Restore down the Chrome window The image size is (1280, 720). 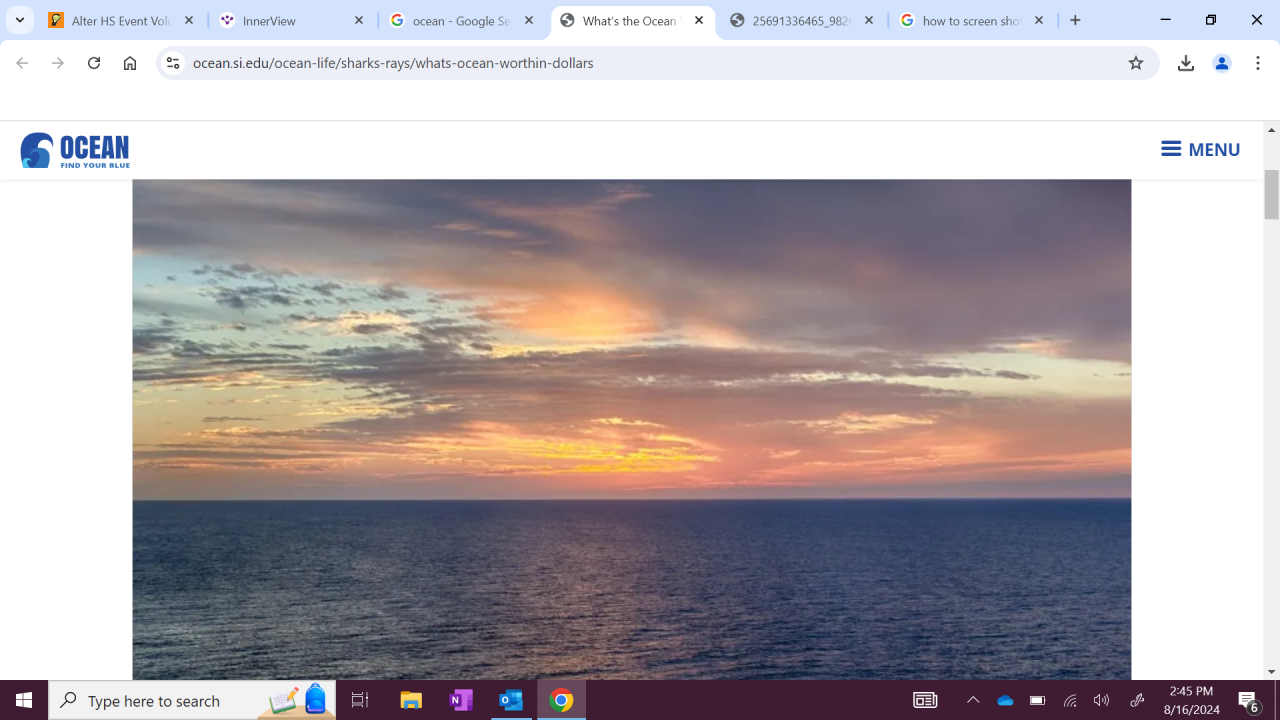[x=1211, y=20]
